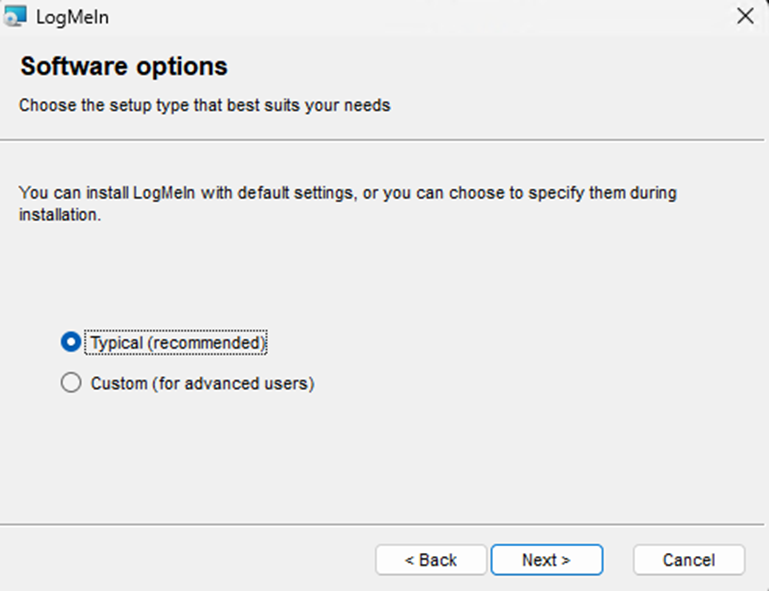Click the "Typical (recommended)" label text

click(178, 342)
